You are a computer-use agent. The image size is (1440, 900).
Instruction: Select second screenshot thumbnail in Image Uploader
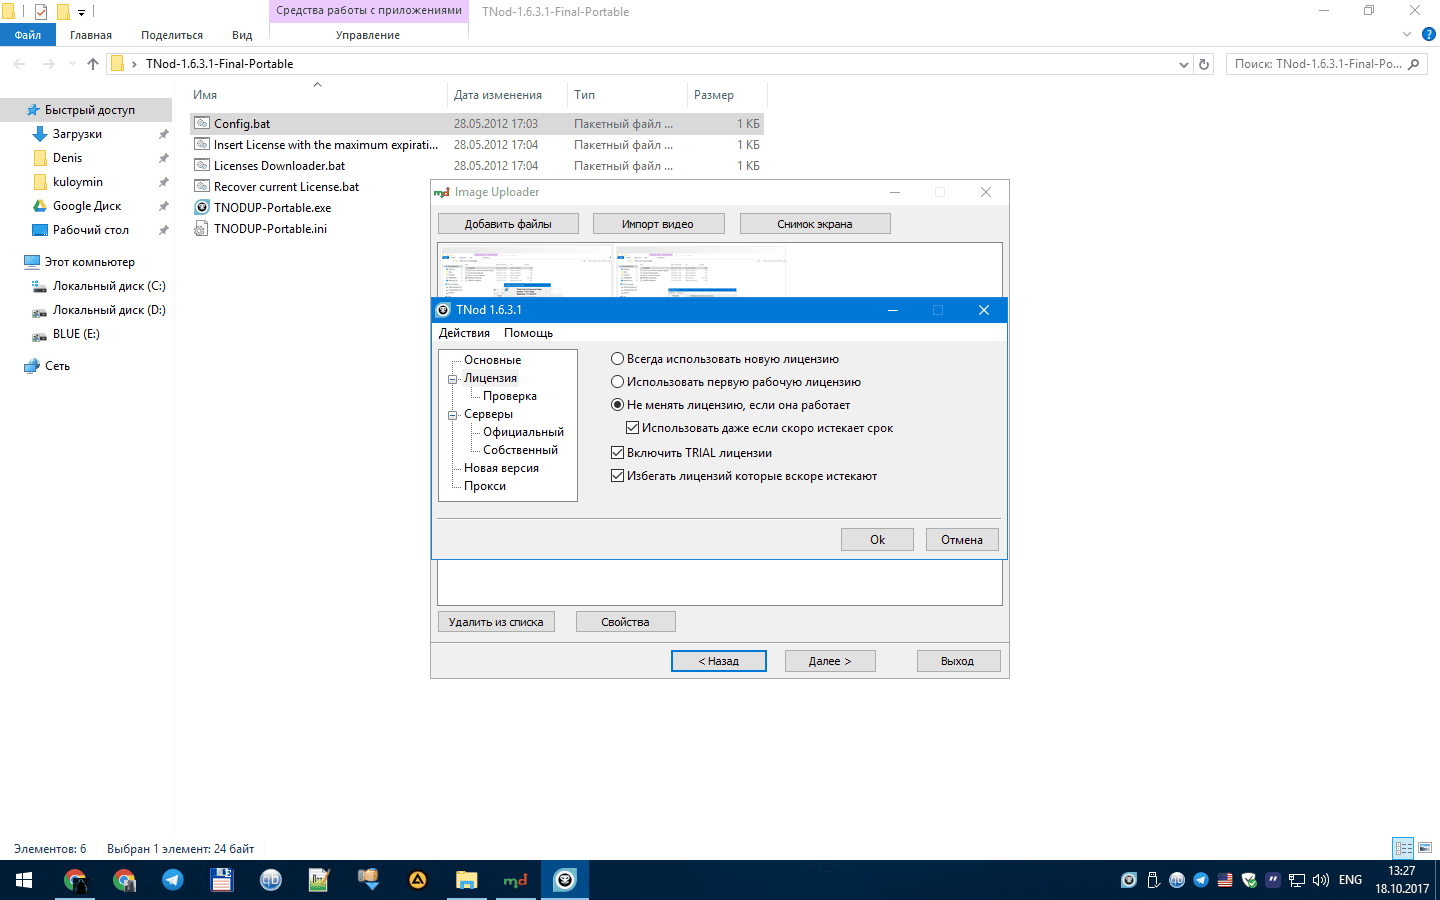tap(701, 272)
